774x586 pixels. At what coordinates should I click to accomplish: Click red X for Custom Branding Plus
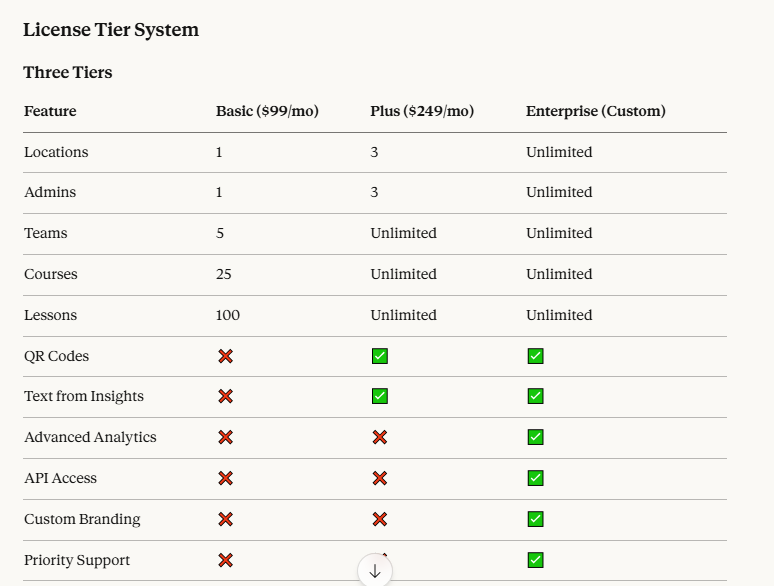(x=380, y=519)
